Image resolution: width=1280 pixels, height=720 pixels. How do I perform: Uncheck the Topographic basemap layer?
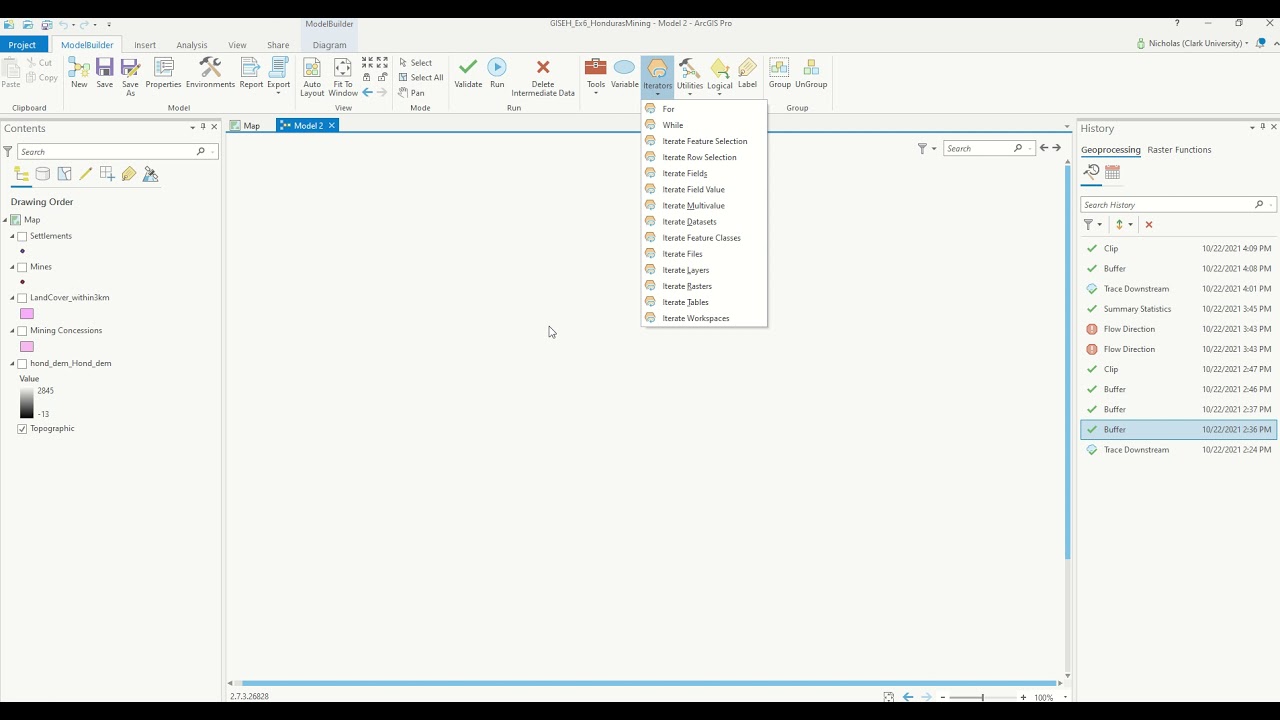[23, 429]
